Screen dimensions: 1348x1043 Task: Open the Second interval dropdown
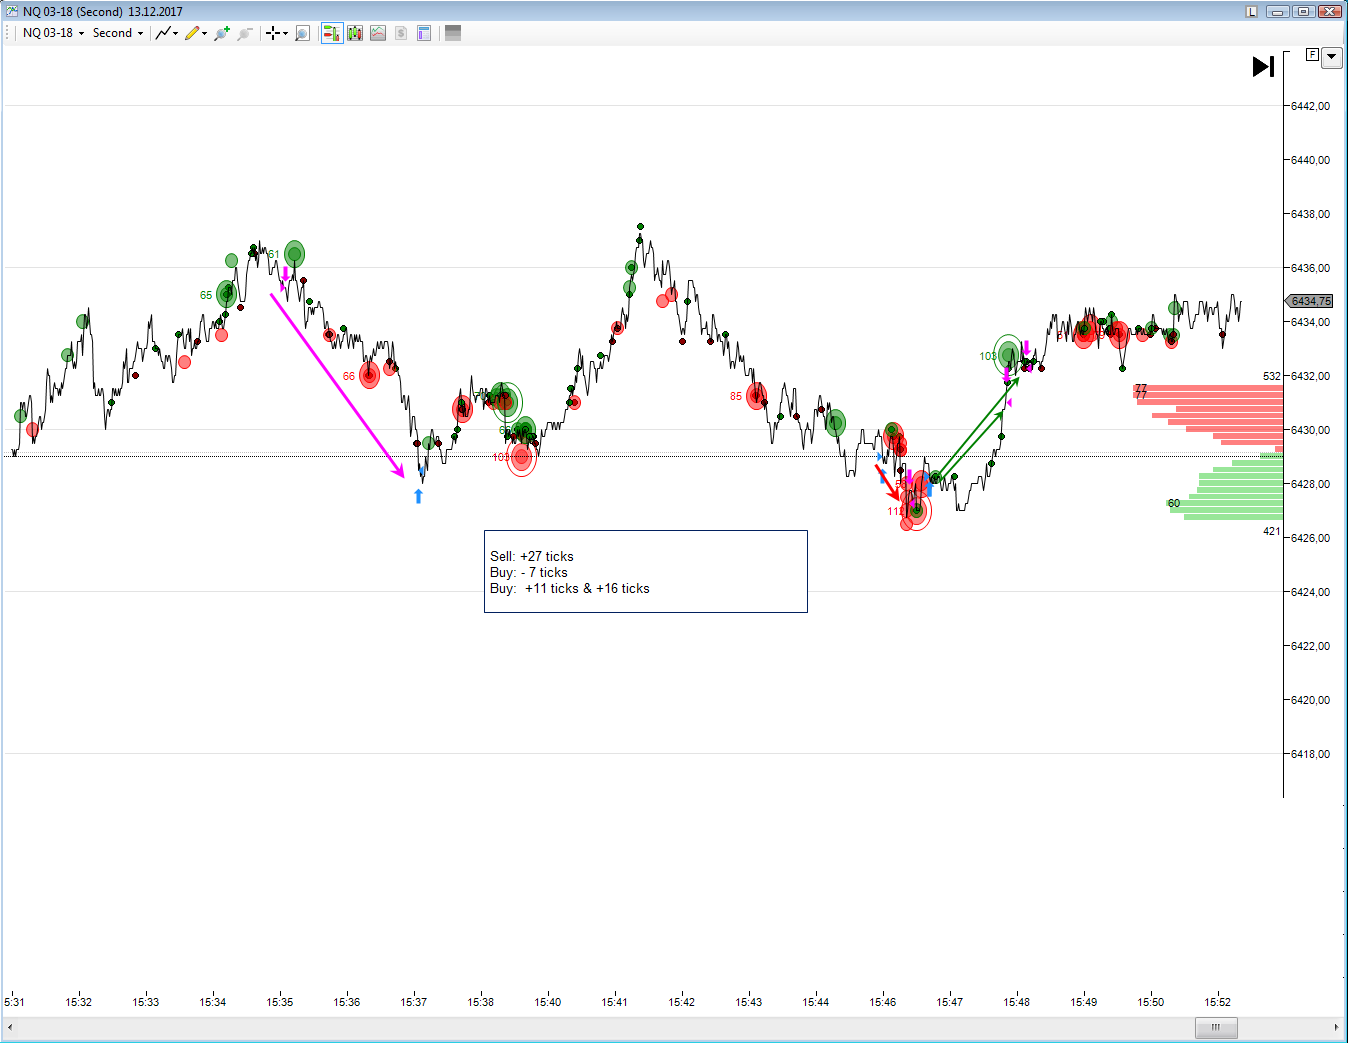coord(118,33)
